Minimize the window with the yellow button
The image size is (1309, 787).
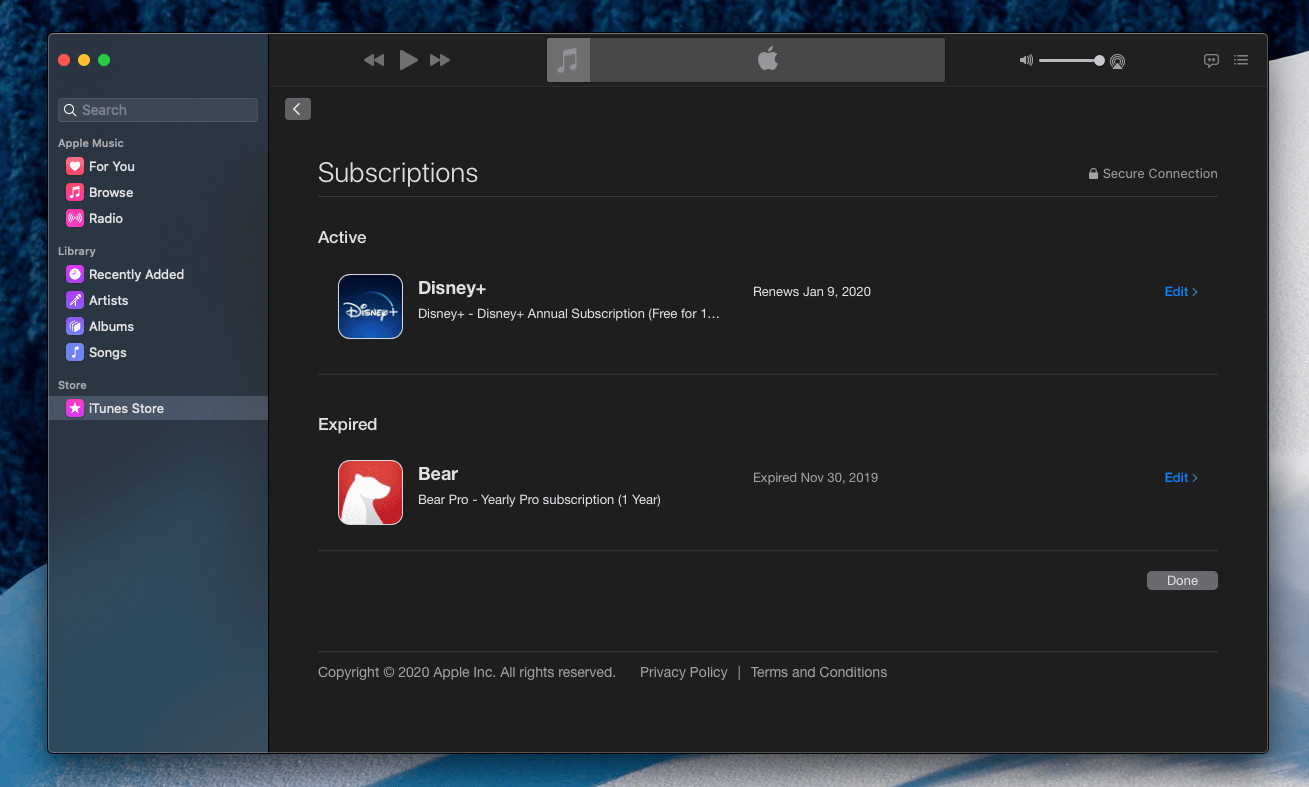[84, 60]
